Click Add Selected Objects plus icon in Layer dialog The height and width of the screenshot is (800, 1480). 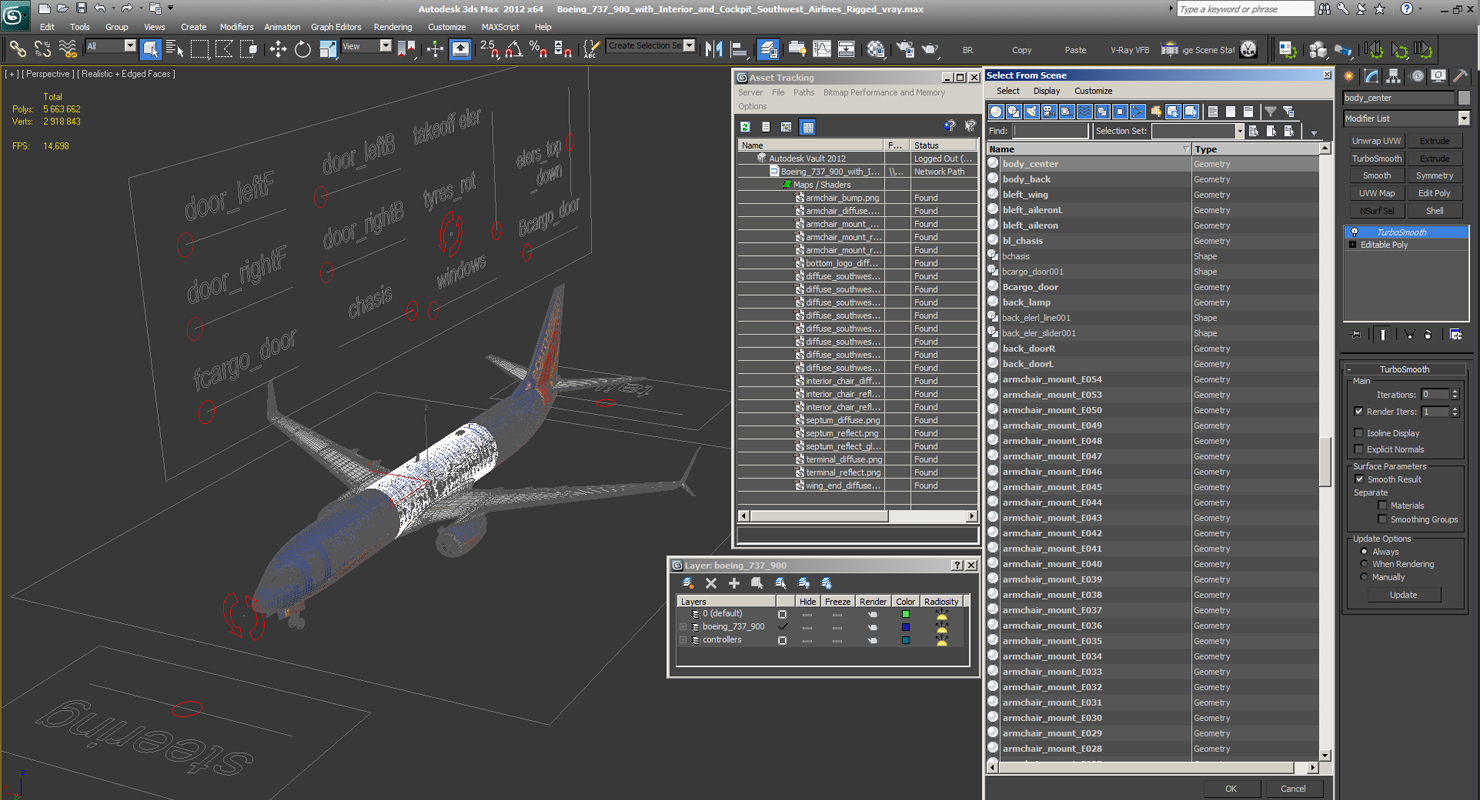[734, 583]
